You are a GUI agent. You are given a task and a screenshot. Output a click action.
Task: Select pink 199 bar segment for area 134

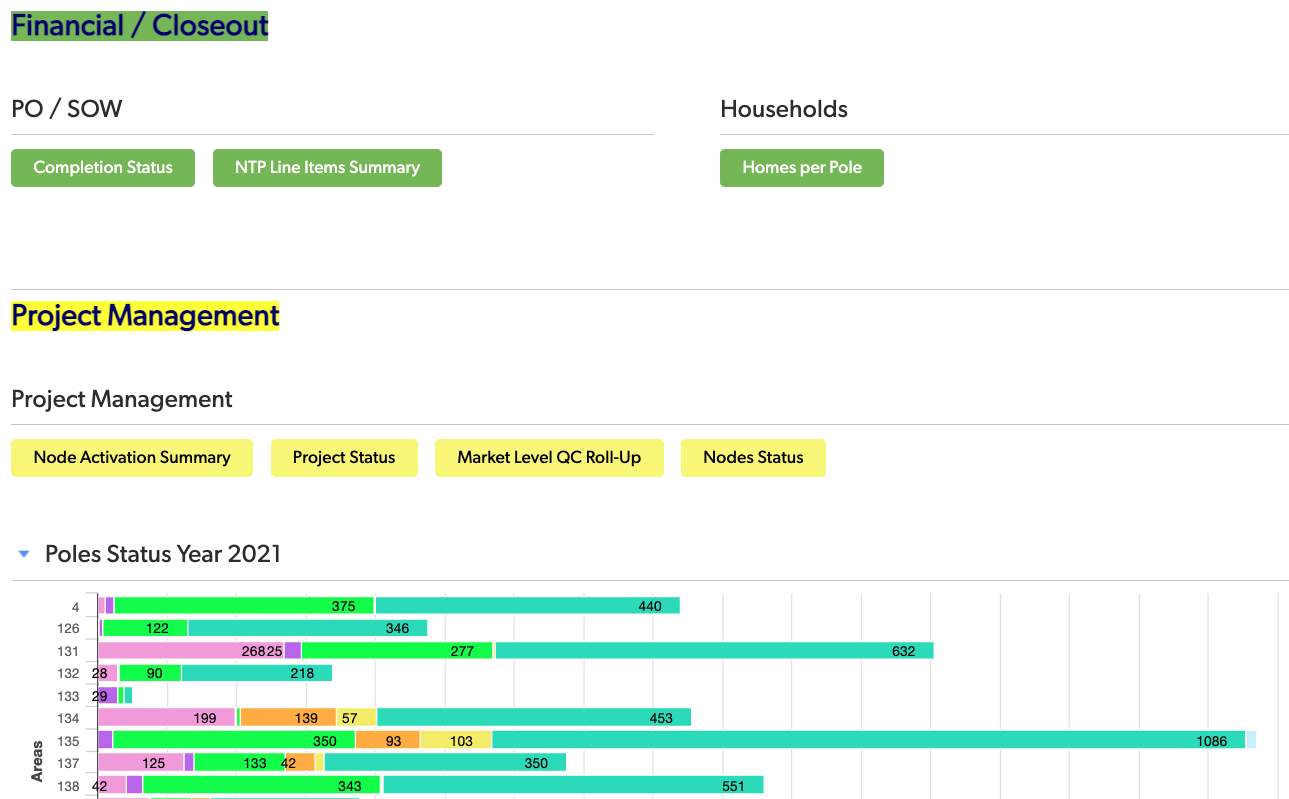pyautogui.click(x=166, y=717)
